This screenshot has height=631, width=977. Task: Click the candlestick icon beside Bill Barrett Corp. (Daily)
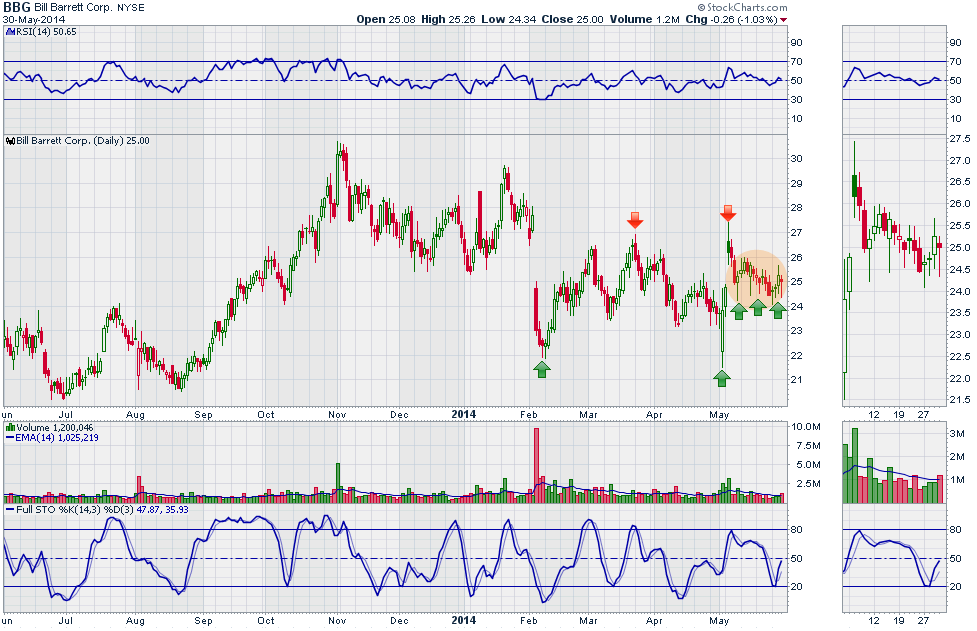[11, 141]
